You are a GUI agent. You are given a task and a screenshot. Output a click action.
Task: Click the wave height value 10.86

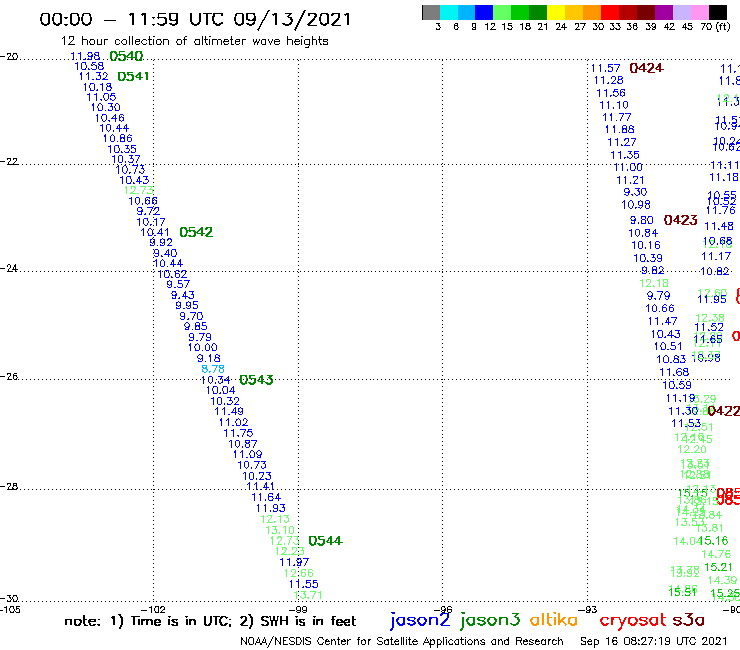(x=118, y=138)
